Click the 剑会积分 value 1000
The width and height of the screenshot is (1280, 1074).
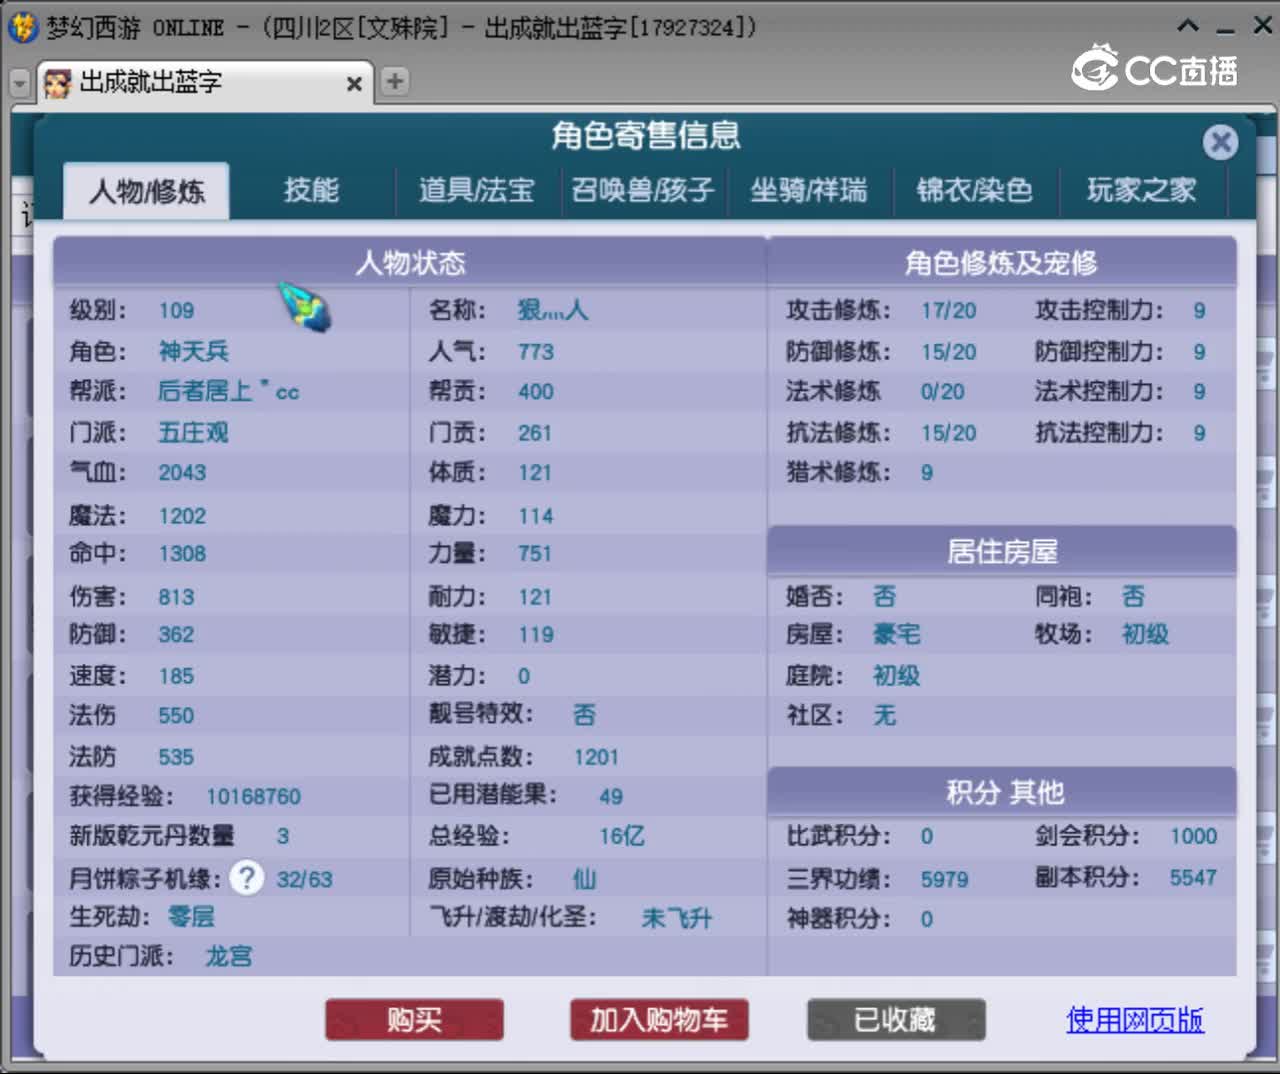1194,836
